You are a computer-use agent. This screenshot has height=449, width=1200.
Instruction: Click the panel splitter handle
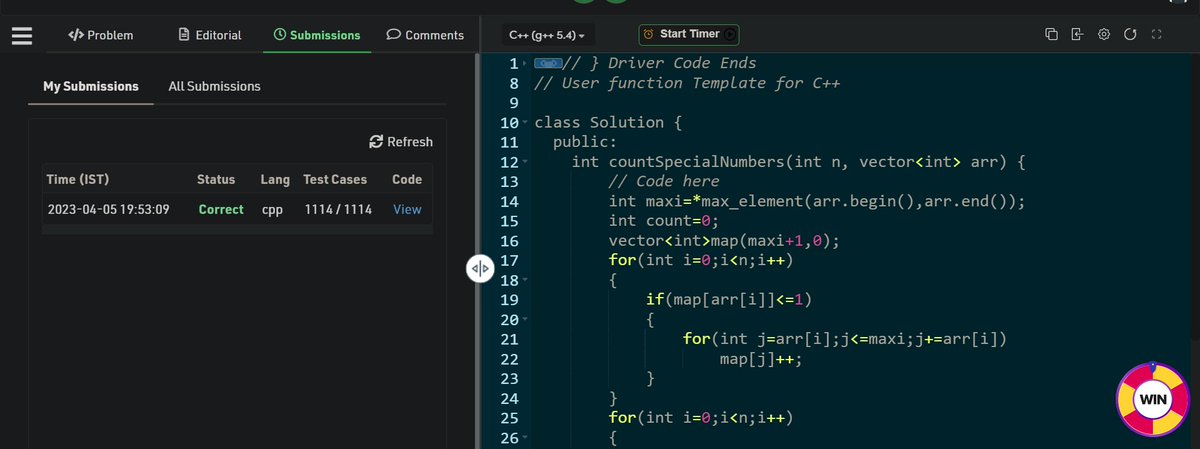479,268
